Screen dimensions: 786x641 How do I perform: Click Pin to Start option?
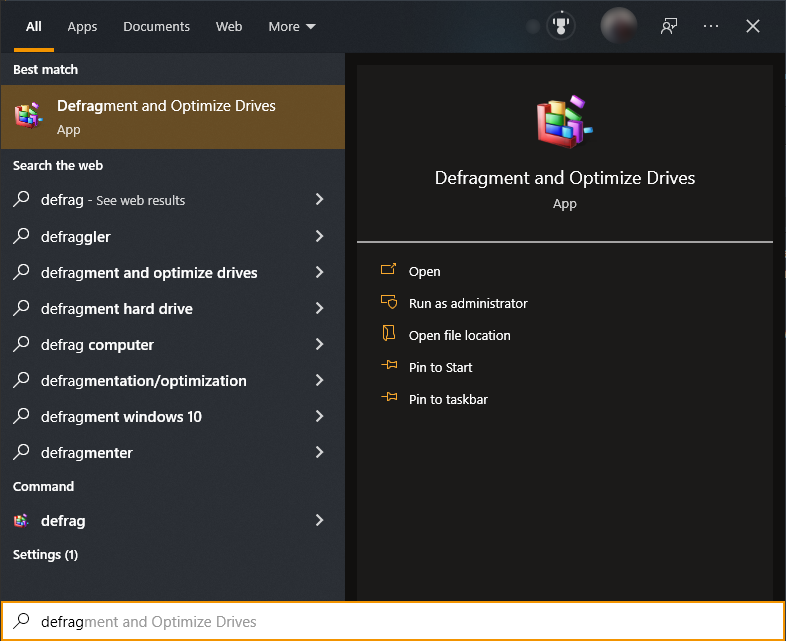440,367
